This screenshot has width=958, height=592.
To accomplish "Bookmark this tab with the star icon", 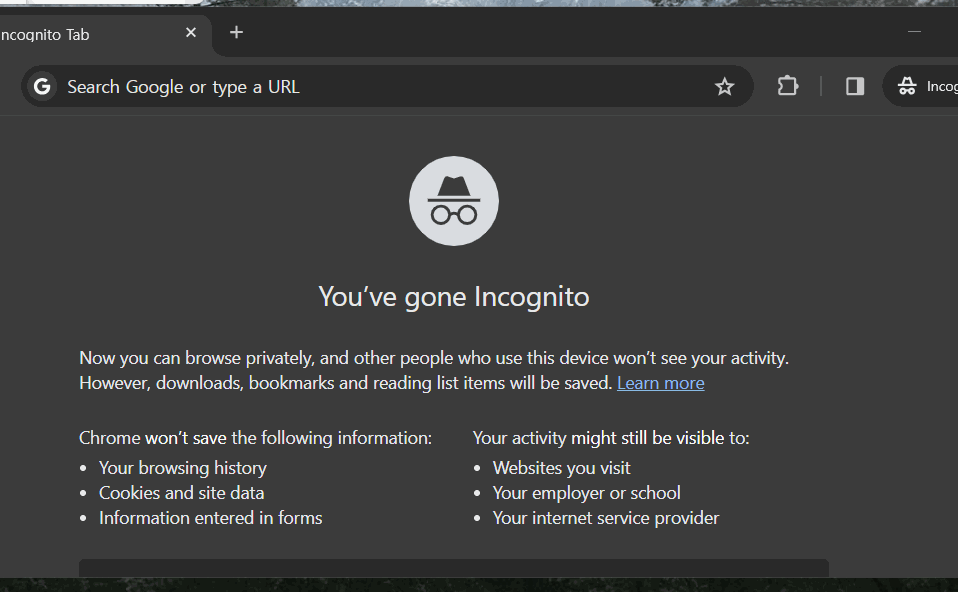I will pos(724,87).
